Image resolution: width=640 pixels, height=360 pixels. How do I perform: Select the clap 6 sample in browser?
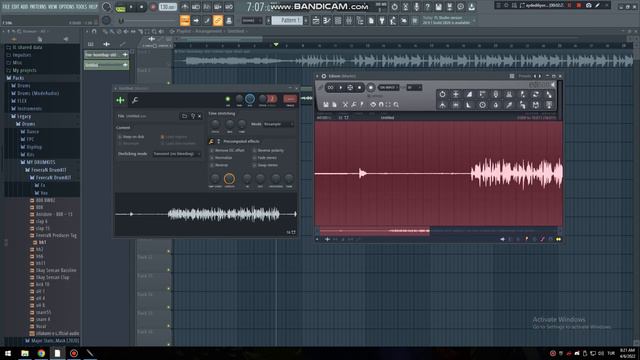[x=41, y=221]
